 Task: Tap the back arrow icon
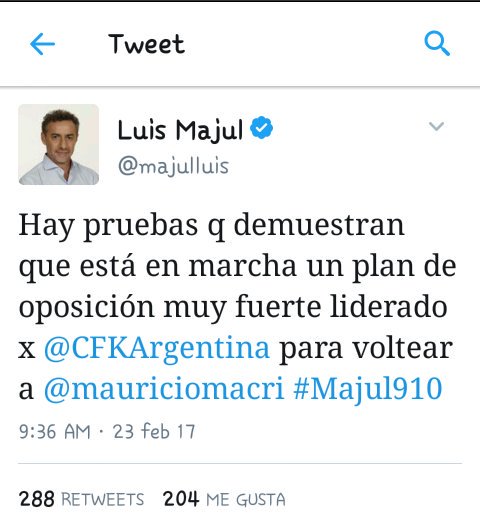coord(42,44)
